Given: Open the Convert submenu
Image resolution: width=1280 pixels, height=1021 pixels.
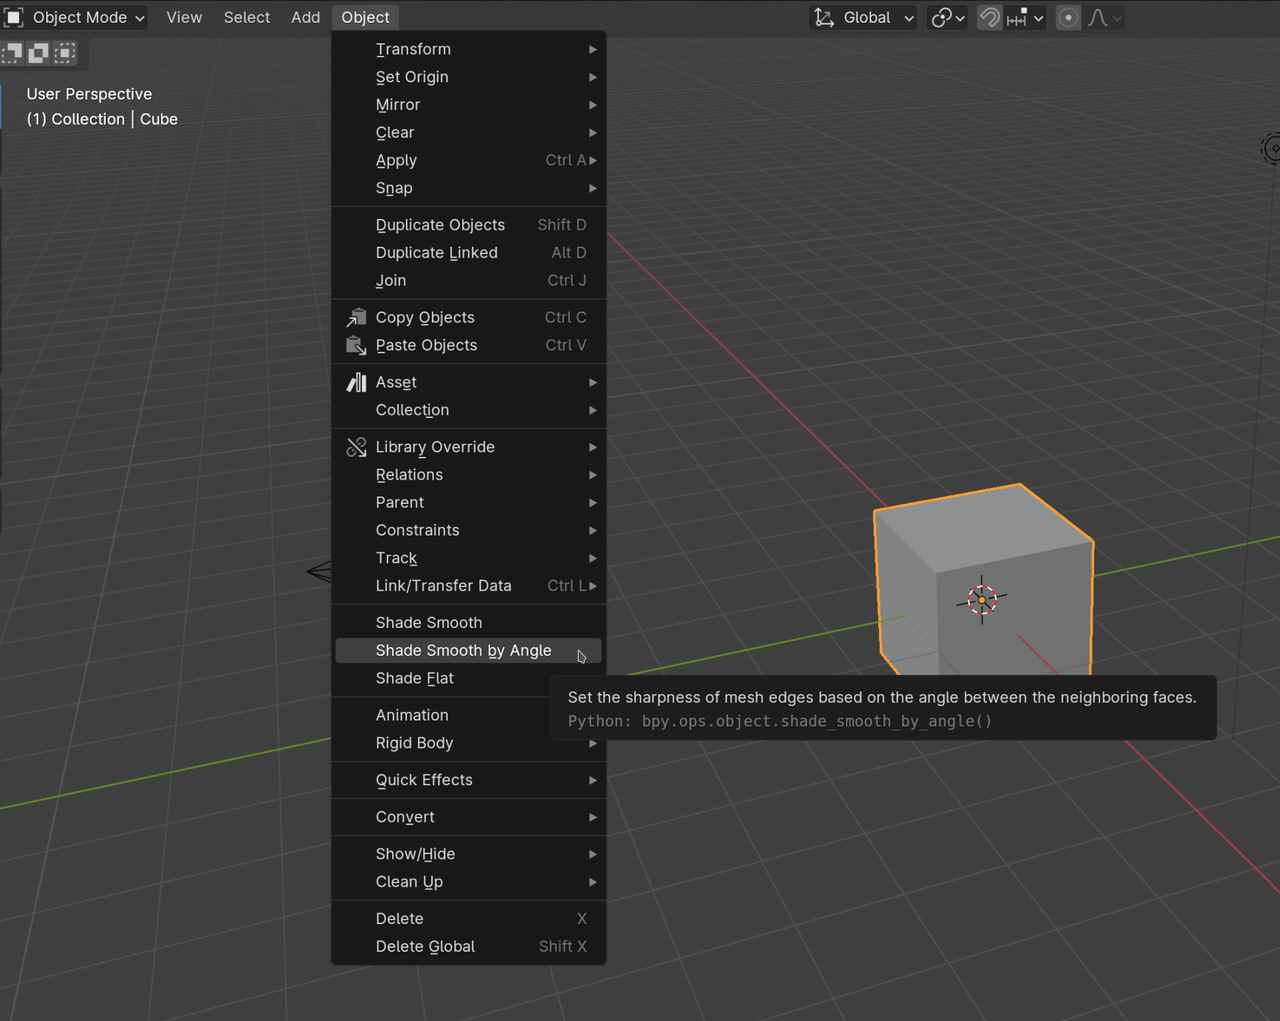Looking at the screenshot, I should click(468, 817).
